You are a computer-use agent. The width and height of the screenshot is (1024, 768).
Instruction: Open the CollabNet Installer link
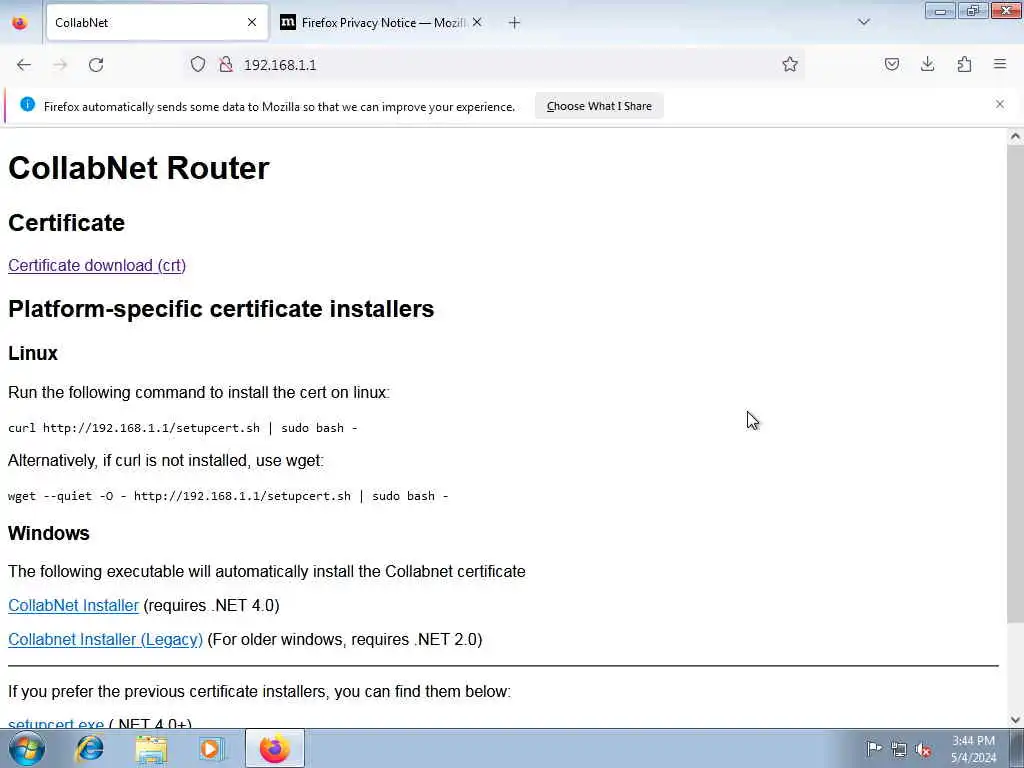tap(73, 605)
